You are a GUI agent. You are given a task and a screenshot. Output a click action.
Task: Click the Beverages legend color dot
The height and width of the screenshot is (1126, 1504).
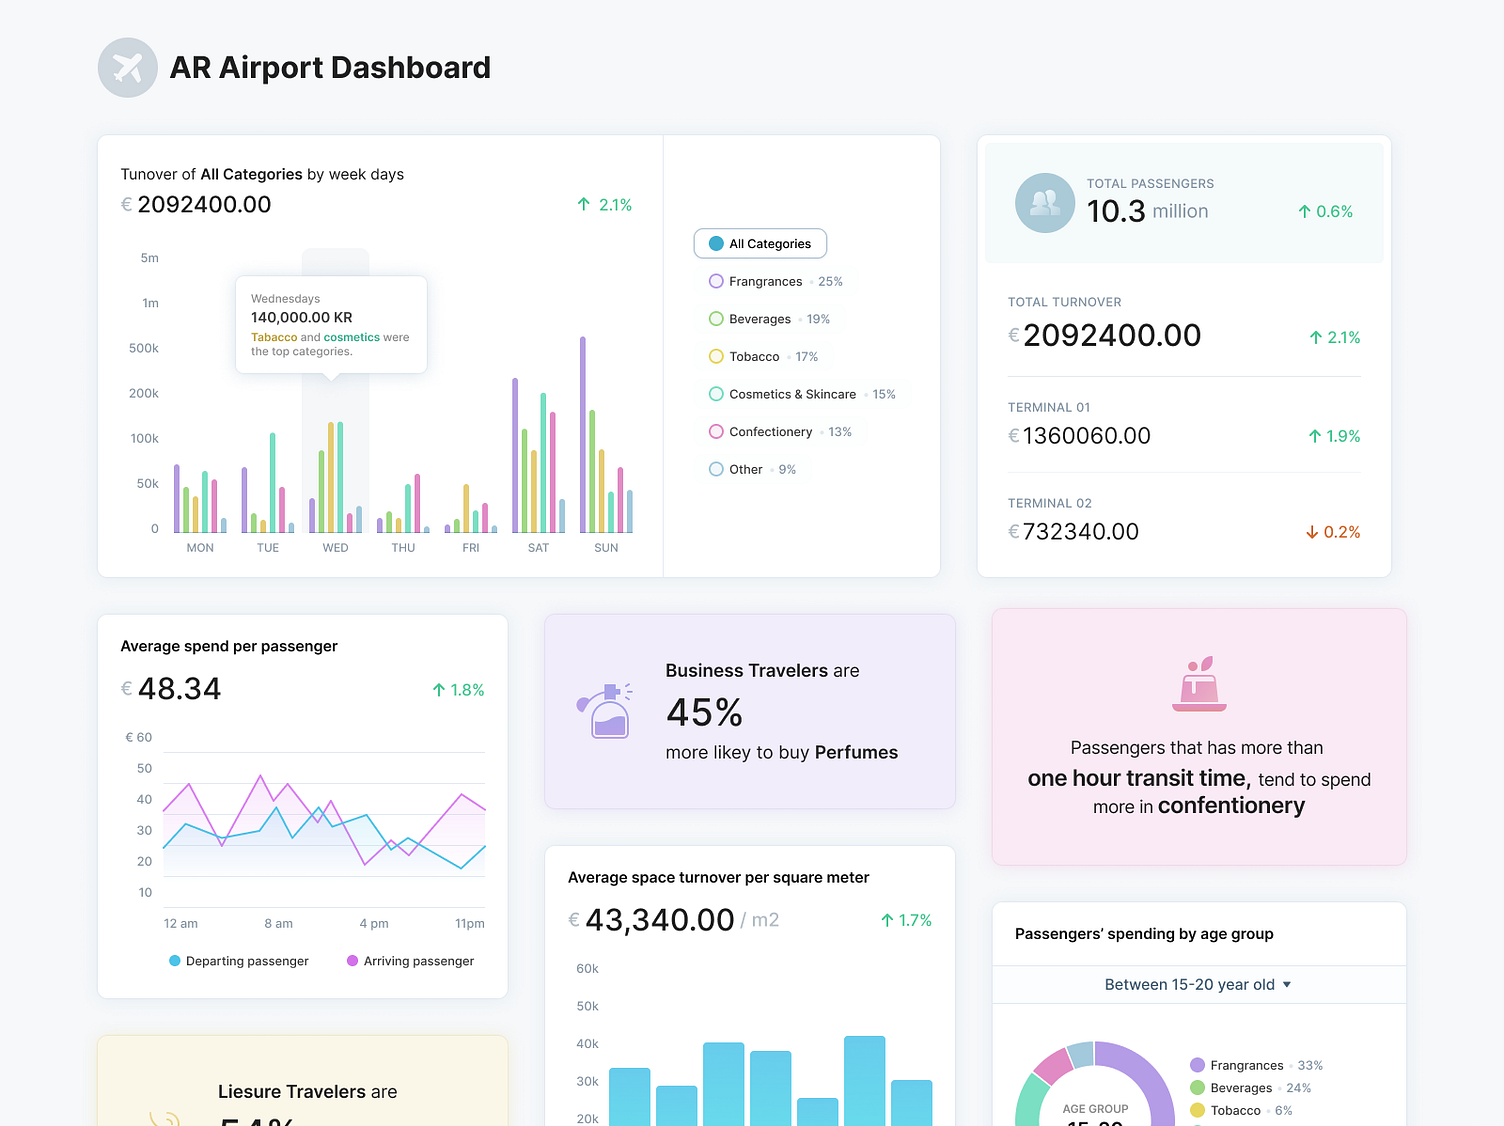[716, 318]
